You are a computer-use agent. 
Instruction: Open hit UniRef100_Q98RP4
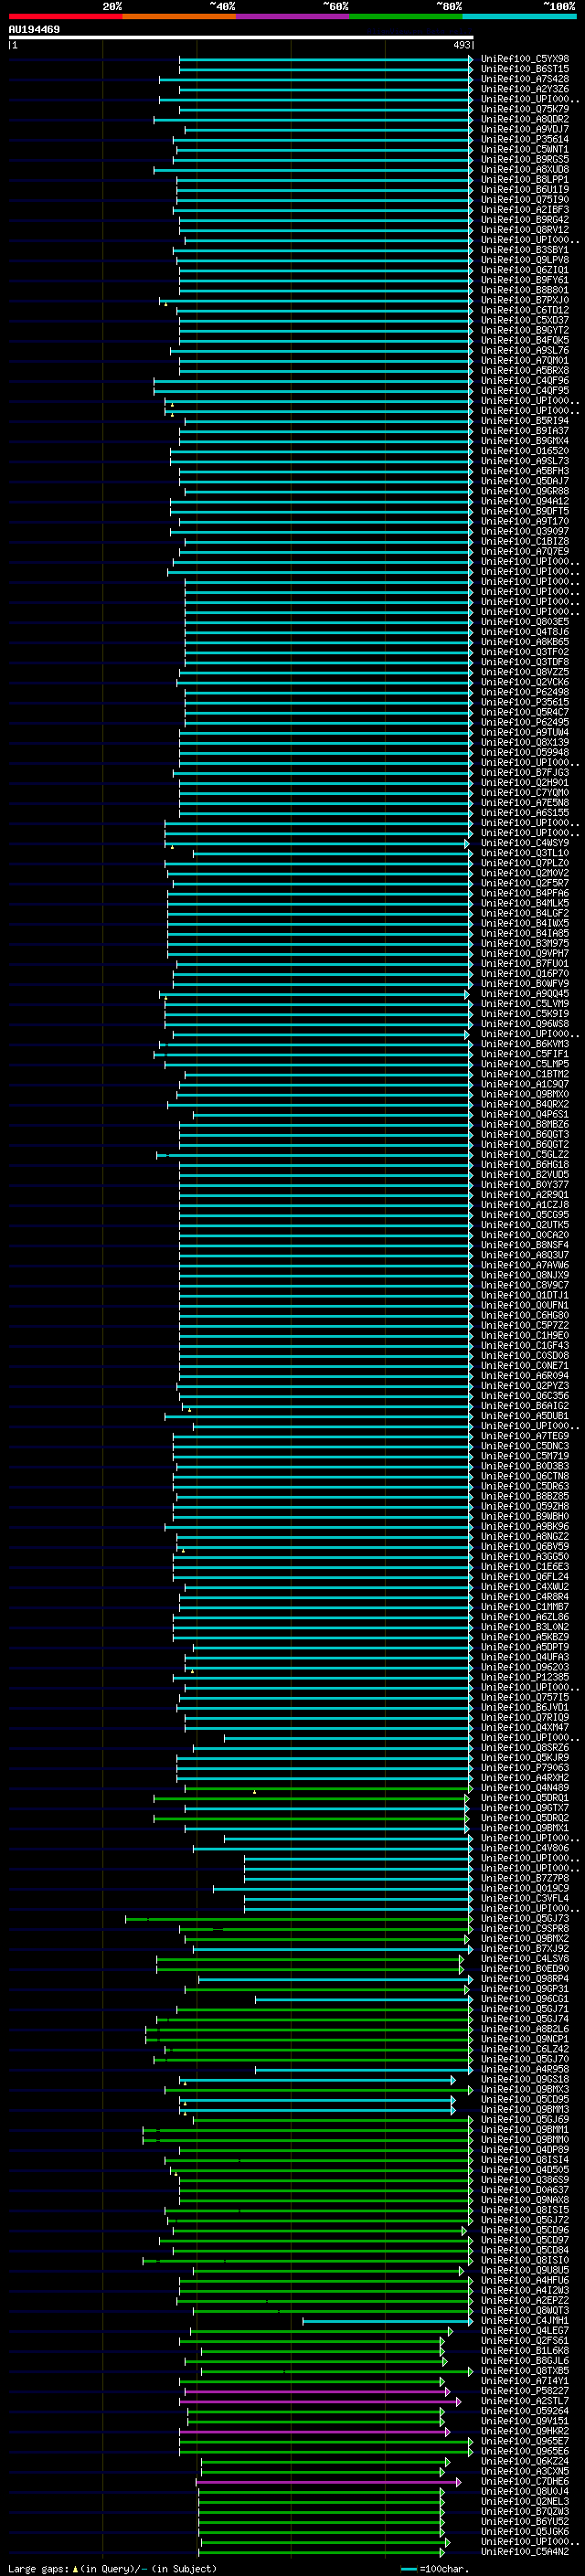525,1979
